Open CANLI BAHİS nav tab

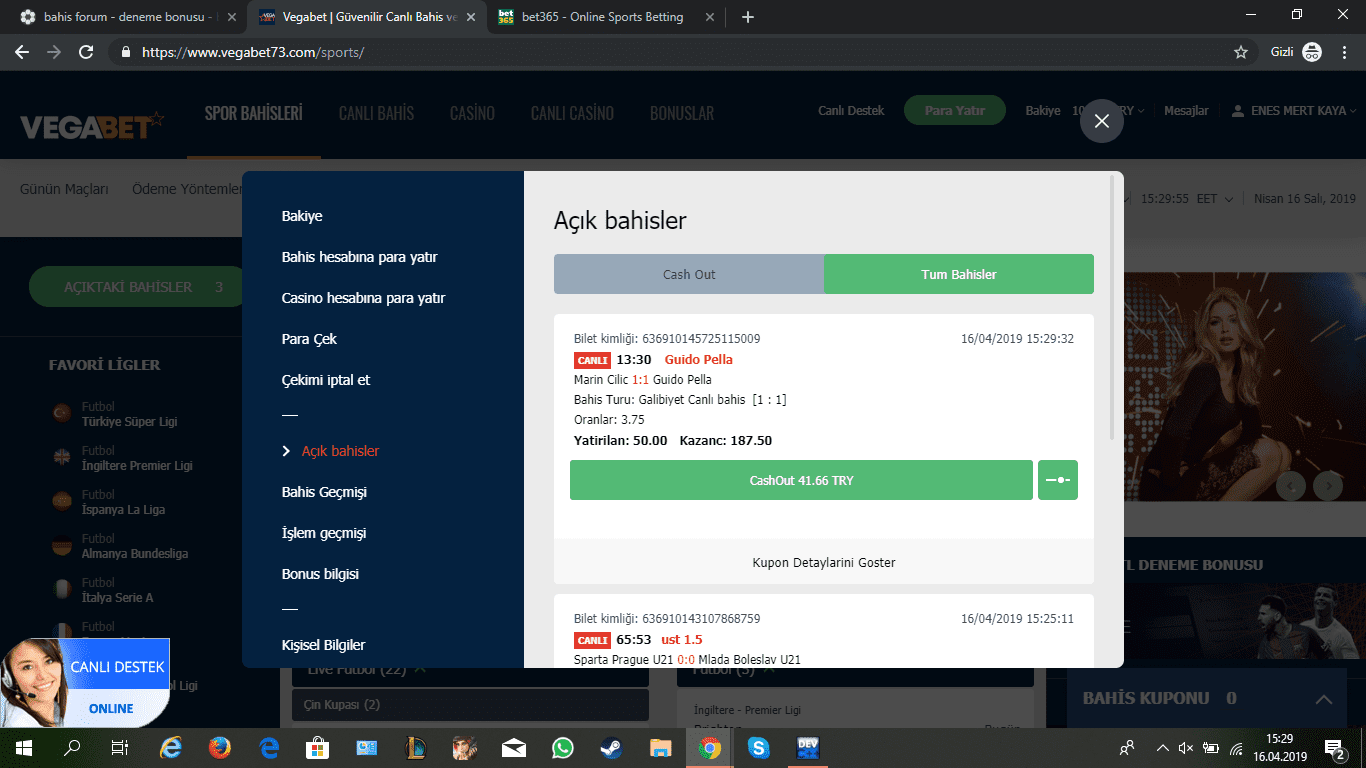pyautogui.click(x=376, y=113)
